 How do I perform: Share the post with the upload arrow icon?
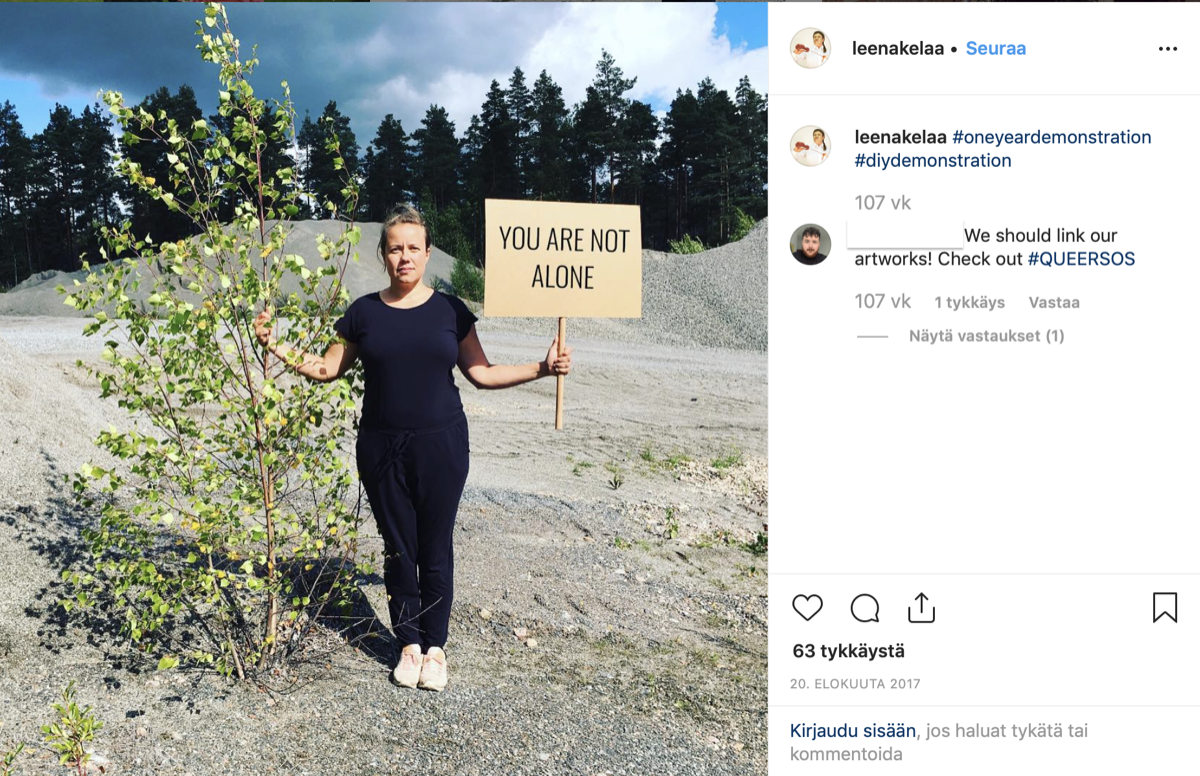click(x=921, y=607)
